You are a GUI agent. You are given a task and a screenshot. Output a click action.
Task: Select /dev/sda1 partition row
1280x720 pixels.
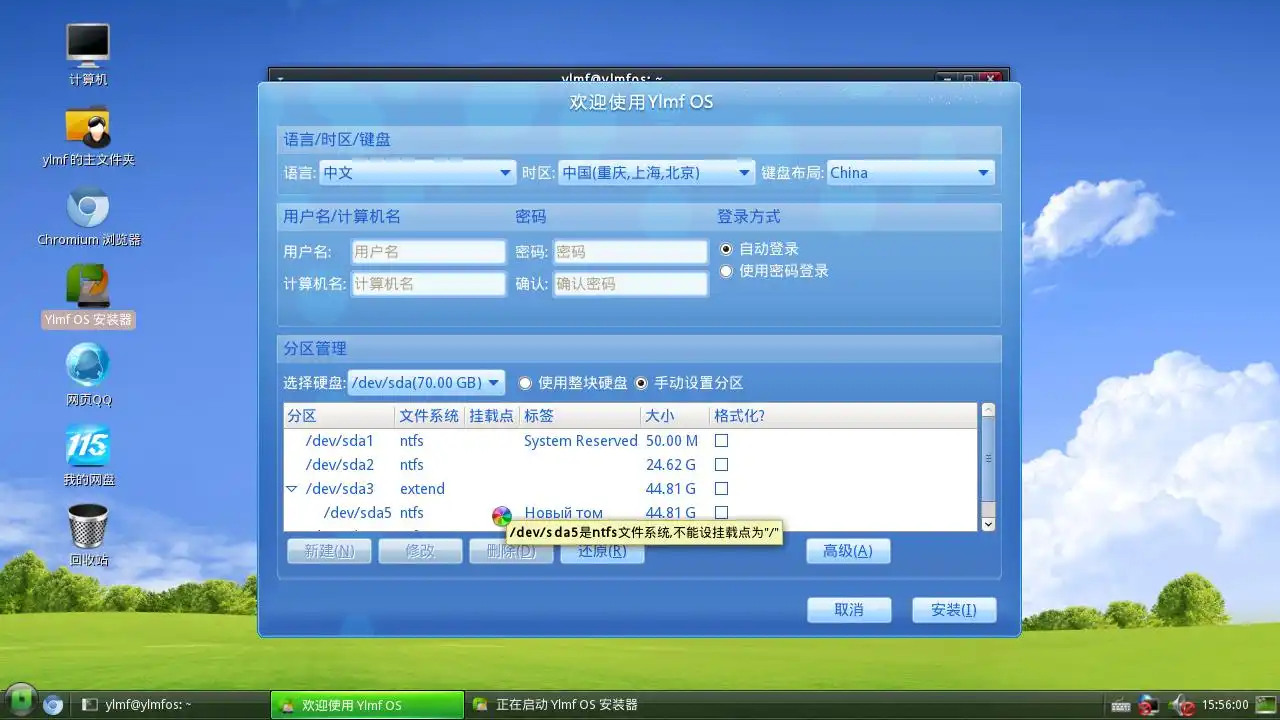631,441
